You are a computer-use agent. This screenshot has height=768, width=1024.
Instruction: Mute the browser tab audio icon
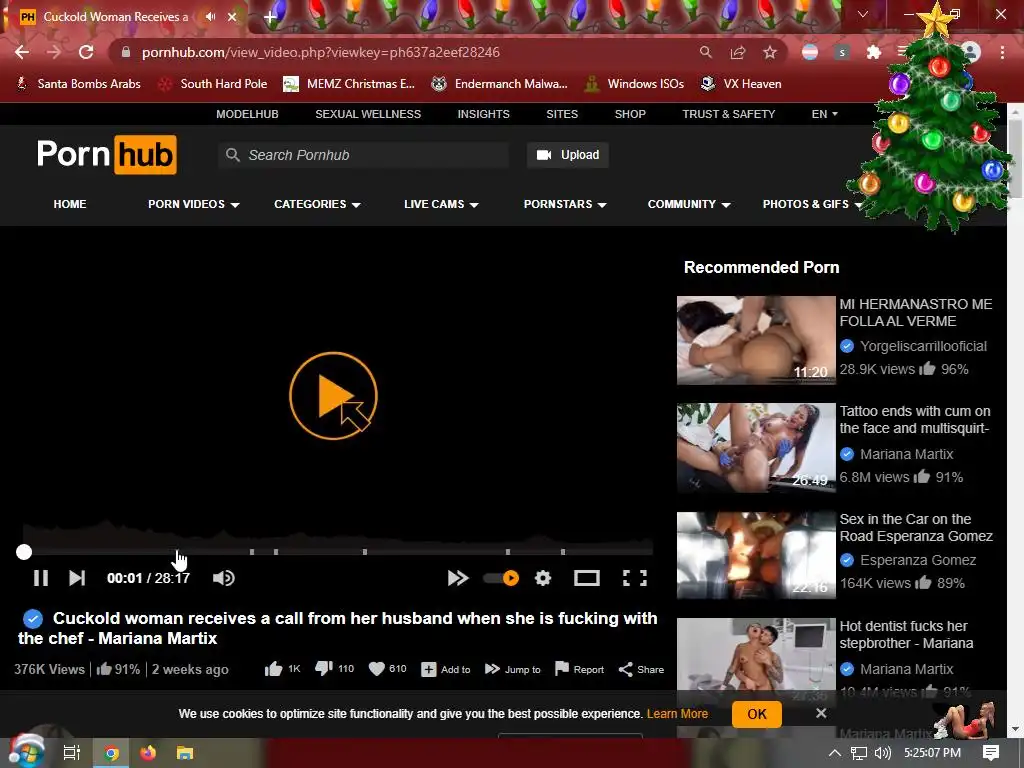coord(210,16)
